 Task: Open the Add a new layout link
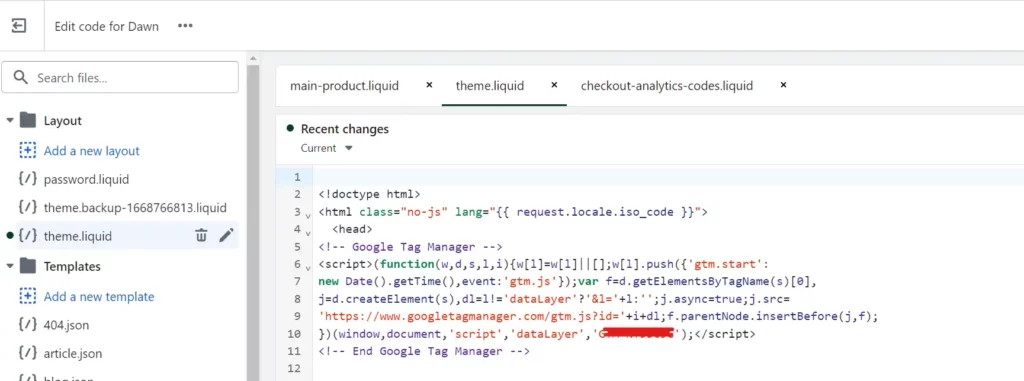click(91, 151)
